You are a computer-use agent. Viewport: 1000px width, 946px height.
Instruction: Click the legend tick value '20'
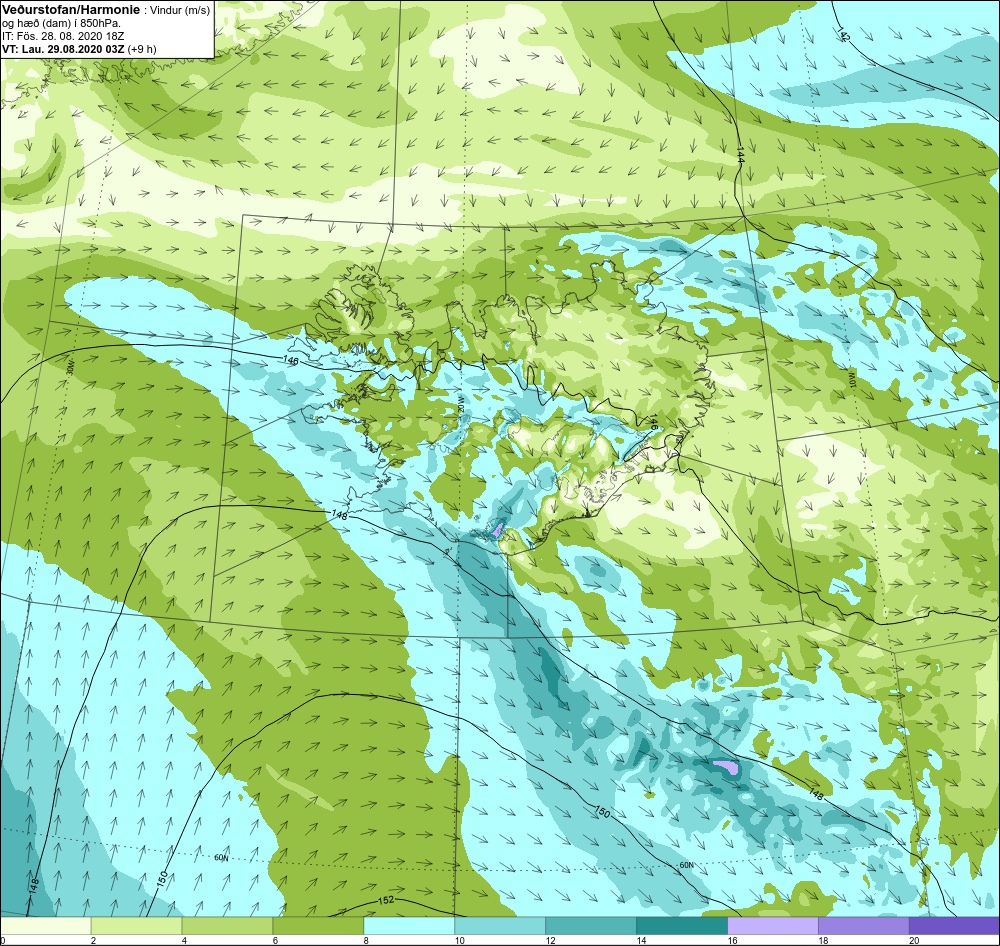[914, 940]
